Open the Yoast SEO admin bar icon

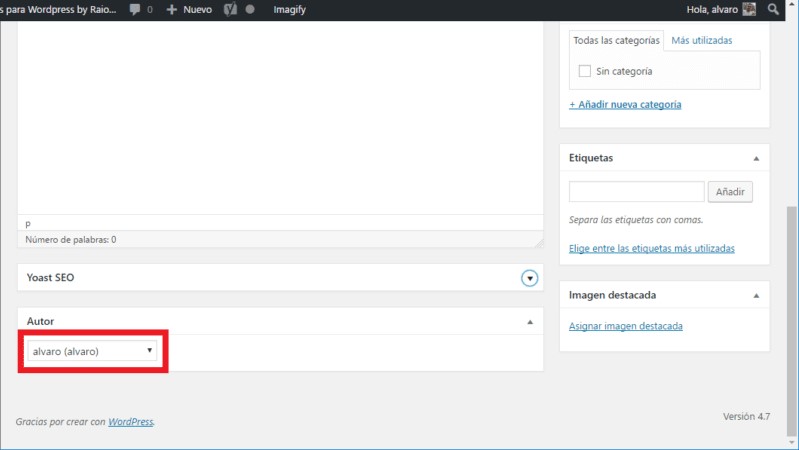click(229, 9)
